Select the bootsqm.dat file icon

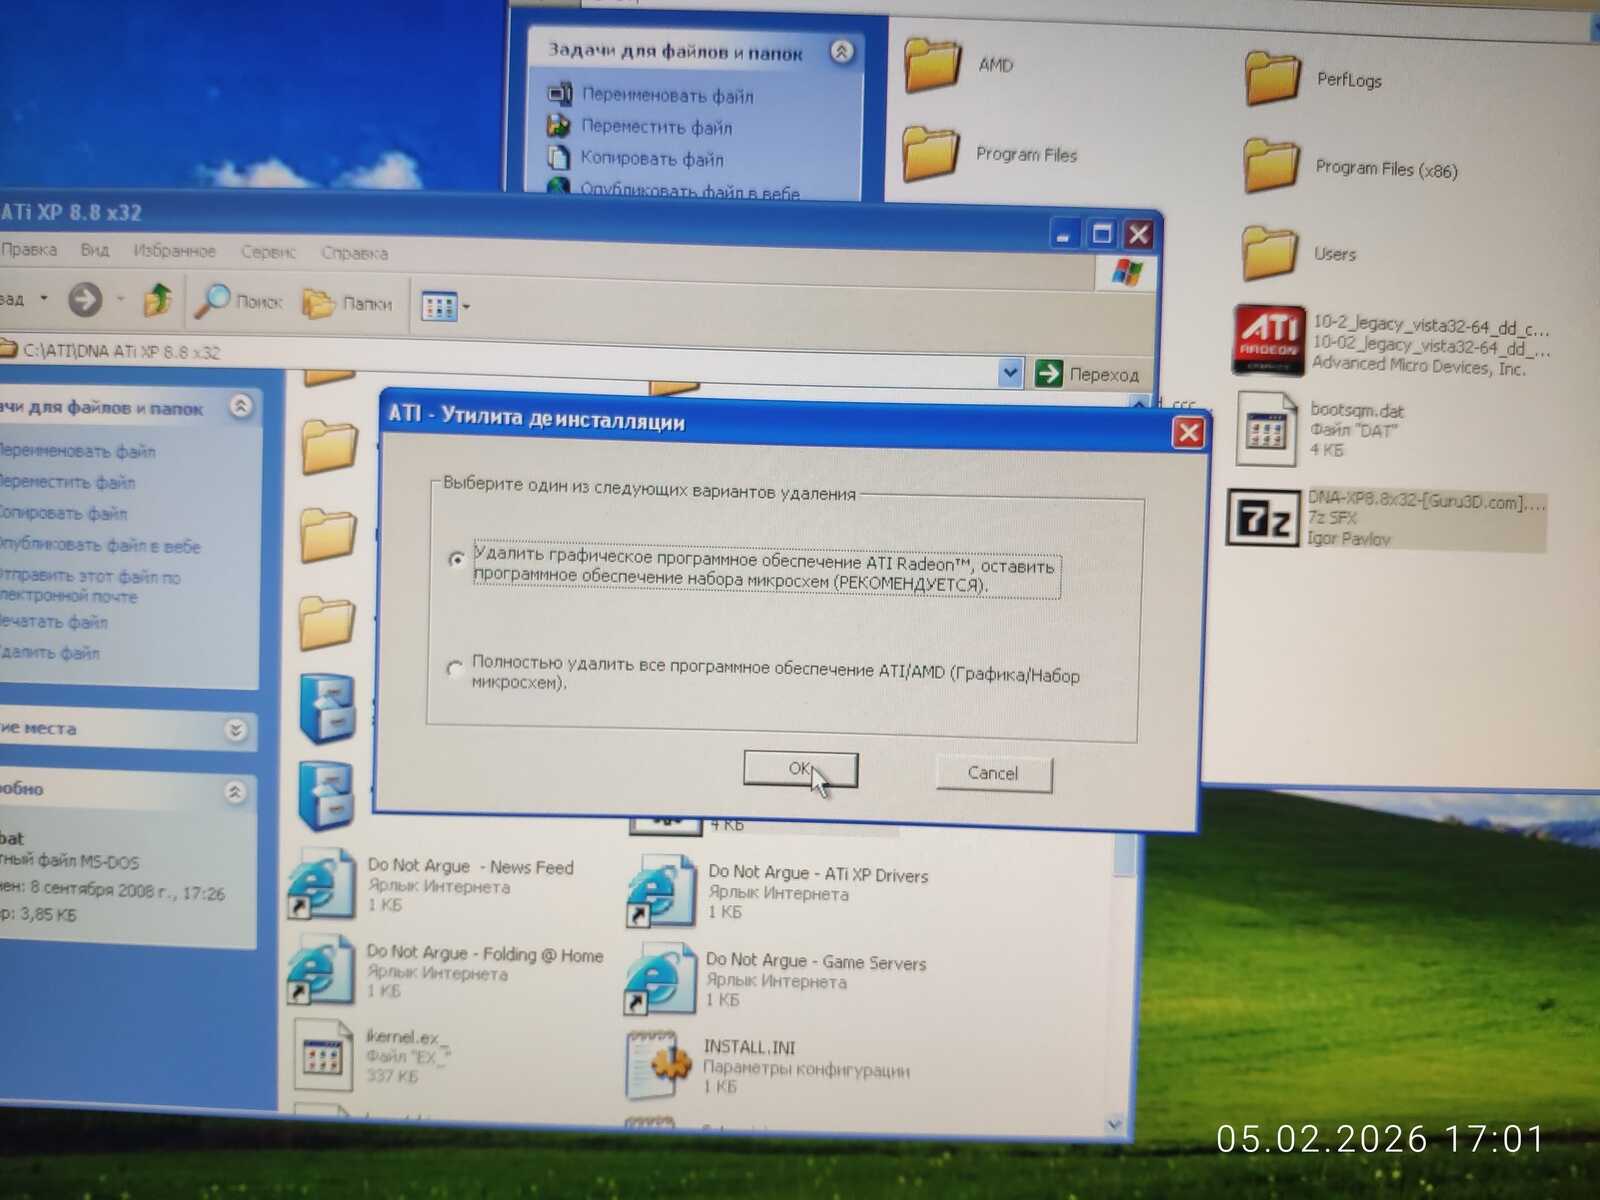(x=1267, y=428)
